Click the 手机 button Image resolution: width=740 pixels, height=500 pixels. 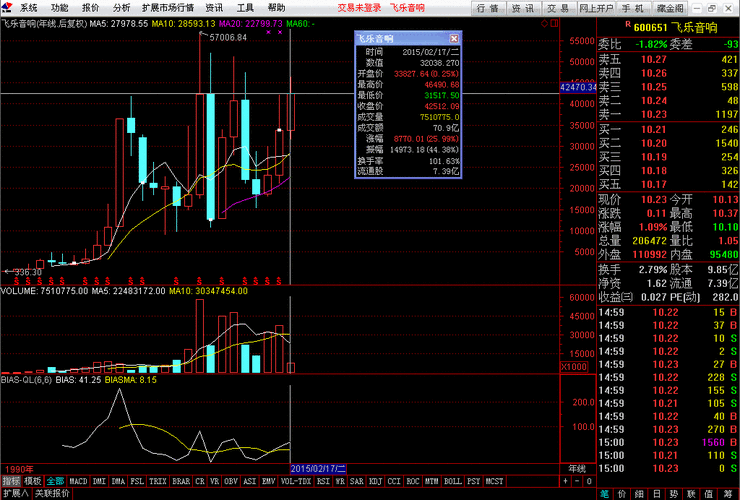[x=633, y=8]
